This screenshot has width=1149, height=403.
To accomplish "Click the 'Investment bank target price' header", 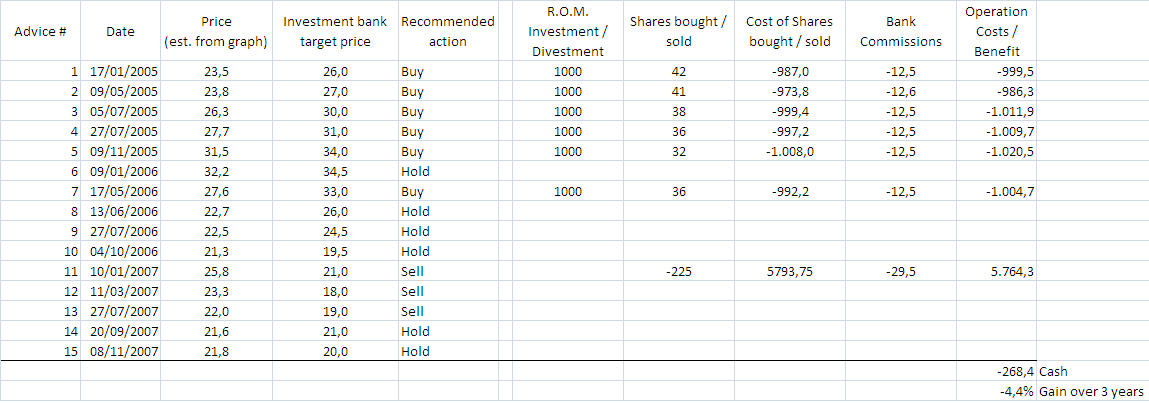I will coord(335,31).
